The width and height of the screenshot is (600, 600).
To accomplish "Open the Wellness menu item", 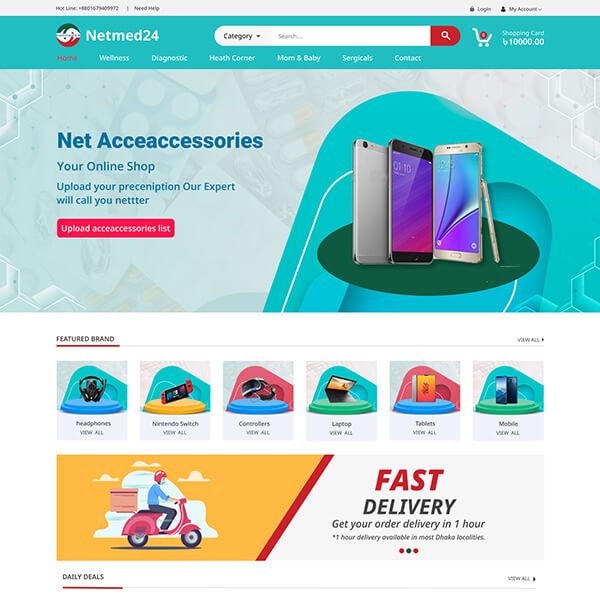I will (x=114, y=58).
